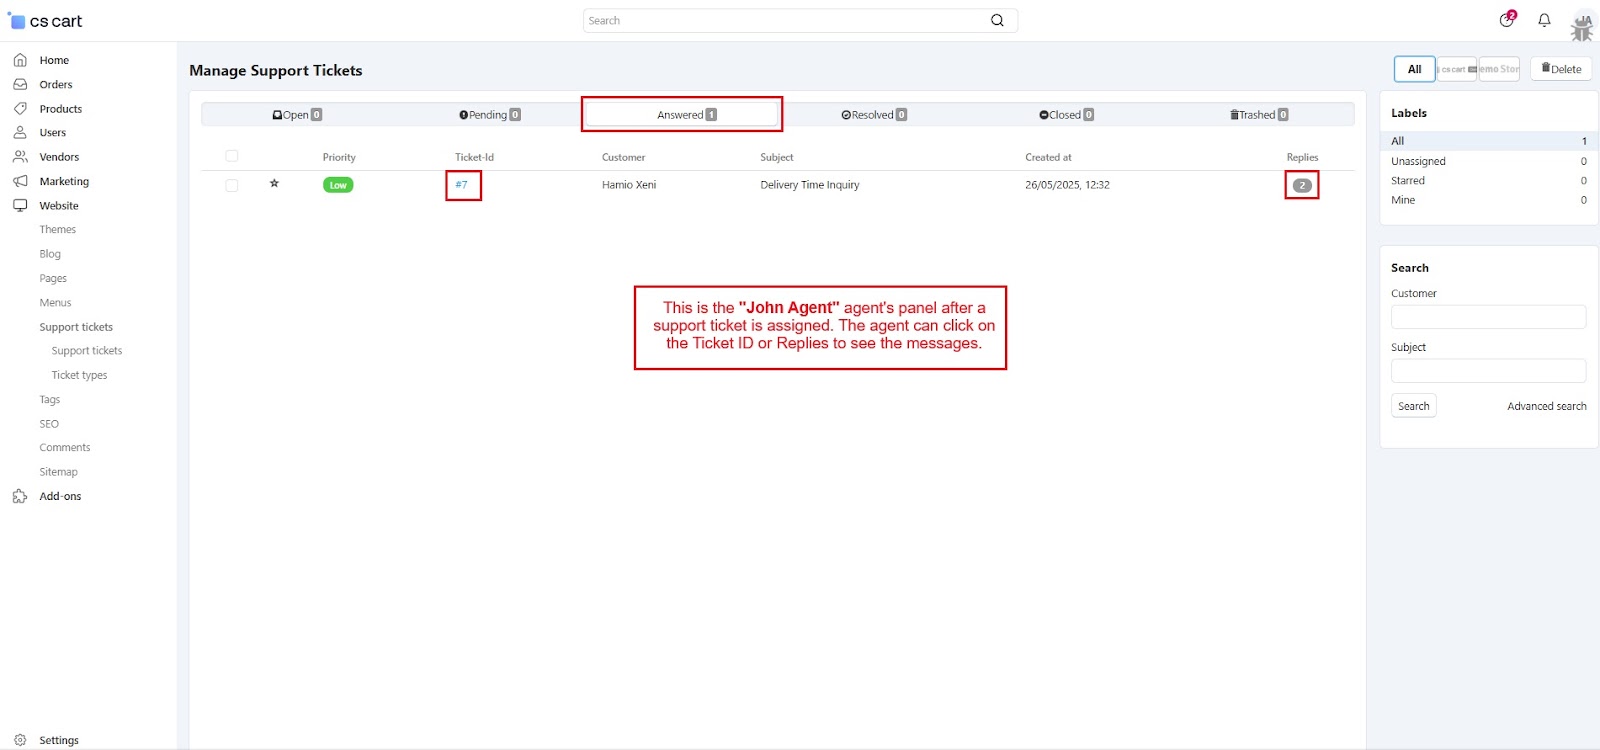Check the ticket #7 row checkbox
The height and width of the screenshot is (750, 1600).
coord(232,185)
